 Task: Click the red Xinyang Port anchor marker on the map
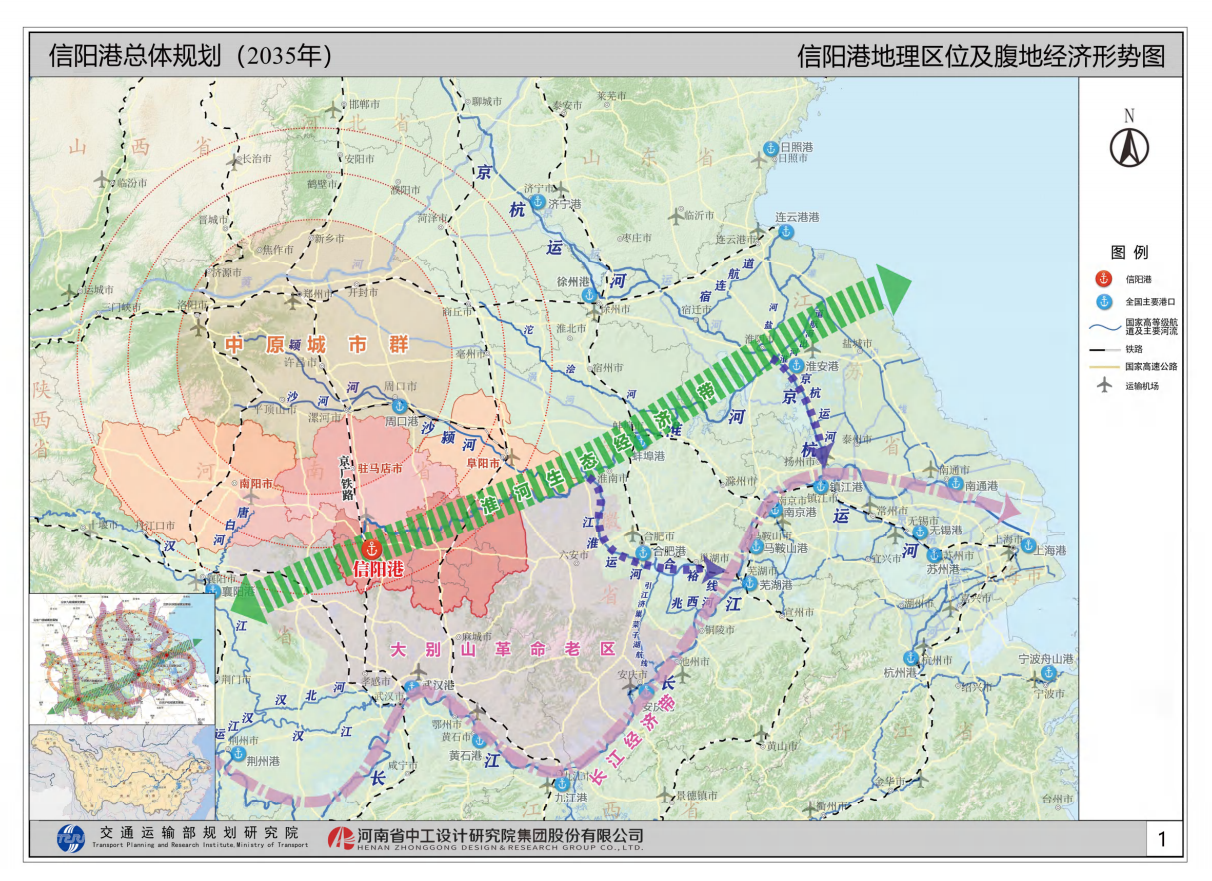click(371, 548)
